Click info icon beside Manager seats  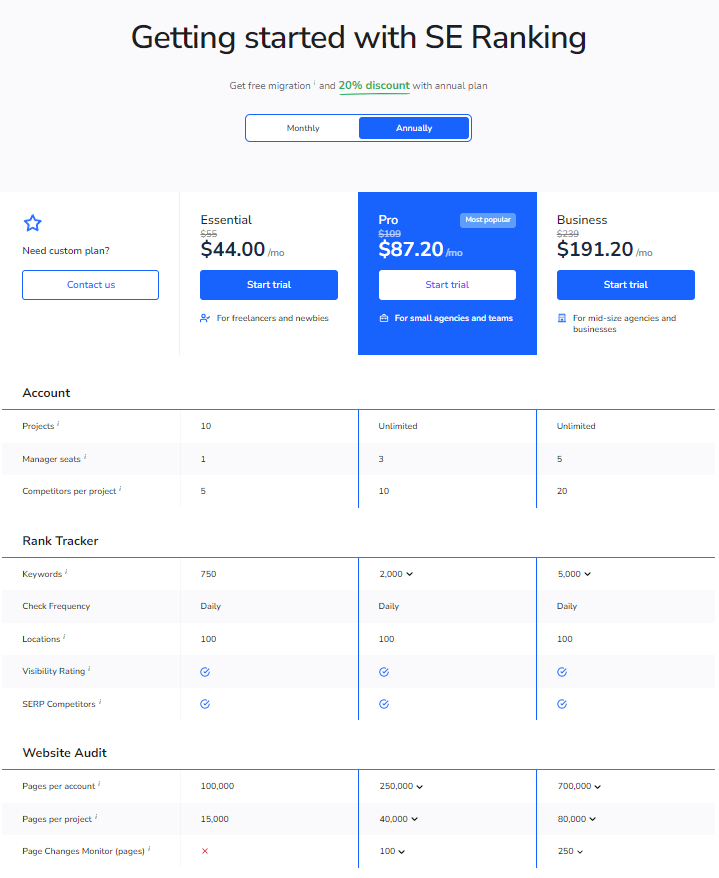[x=85, y=456]
